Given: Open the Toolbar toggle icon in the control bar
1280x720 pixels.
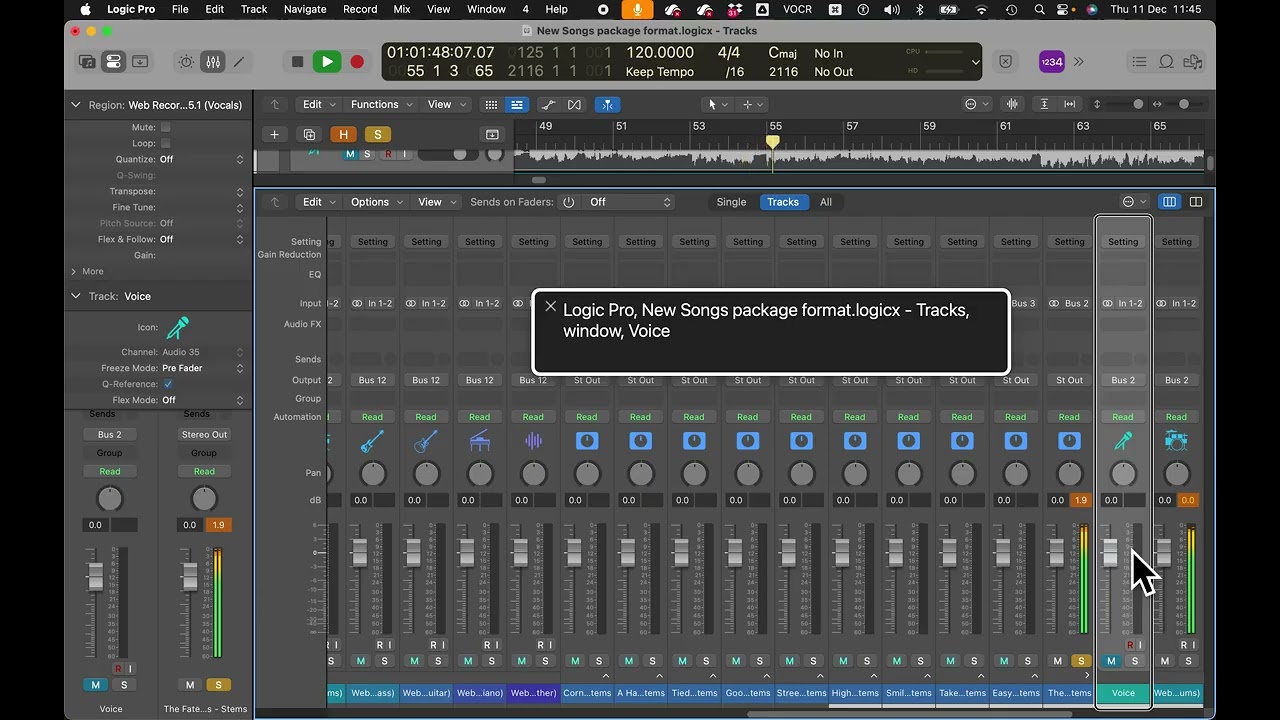Looking at the screenshot, I should tap(140, 62).
